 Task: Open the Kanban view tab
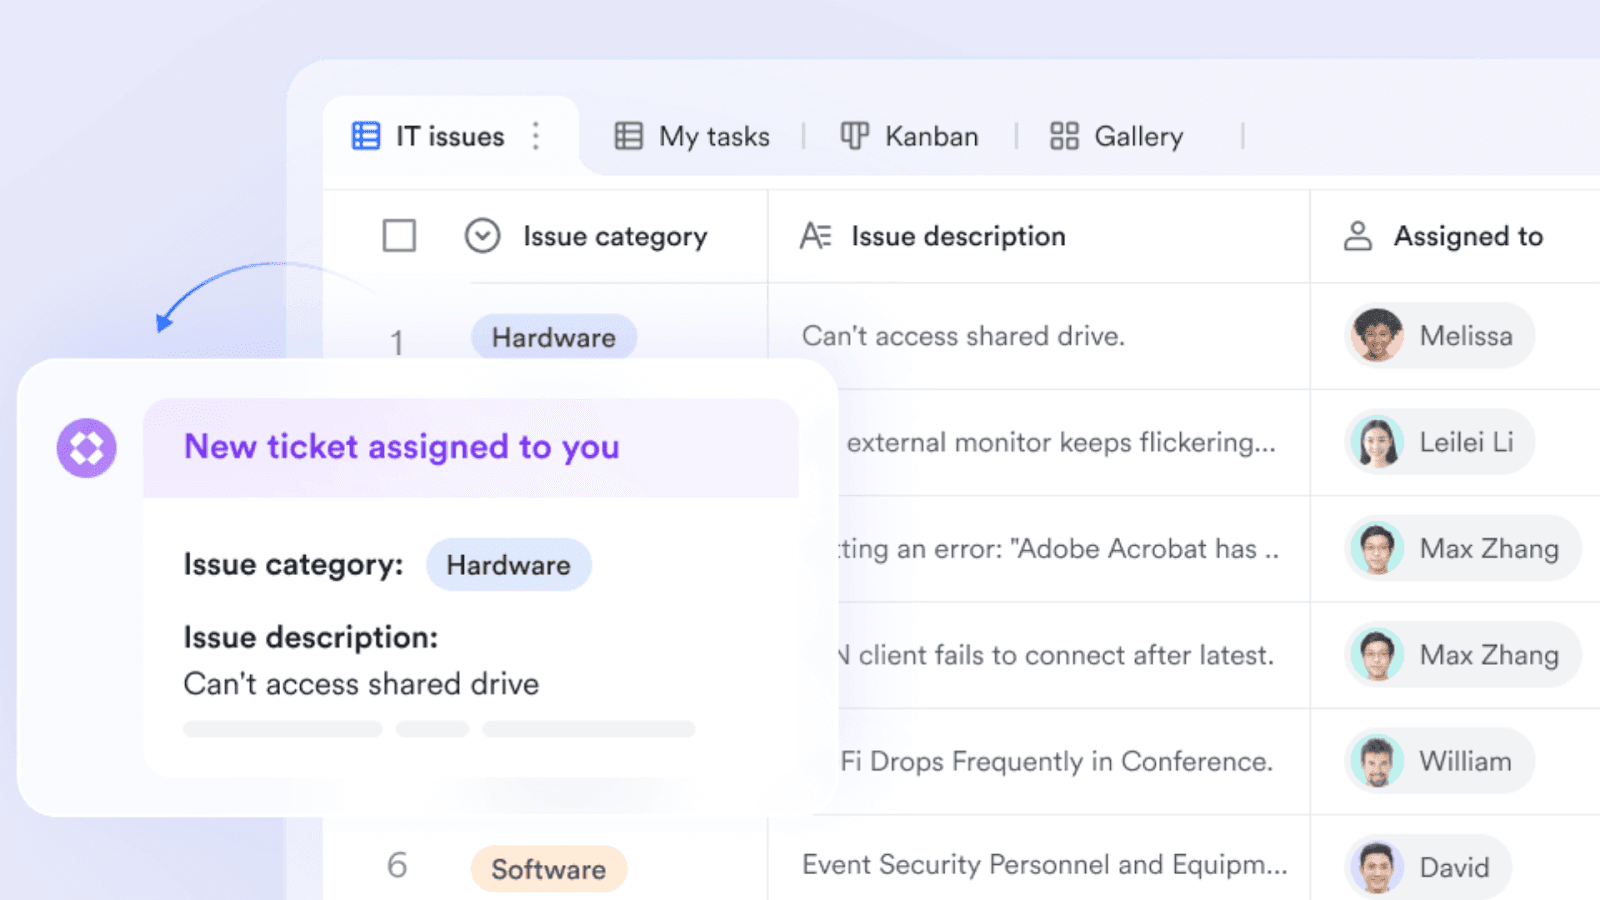910,136
